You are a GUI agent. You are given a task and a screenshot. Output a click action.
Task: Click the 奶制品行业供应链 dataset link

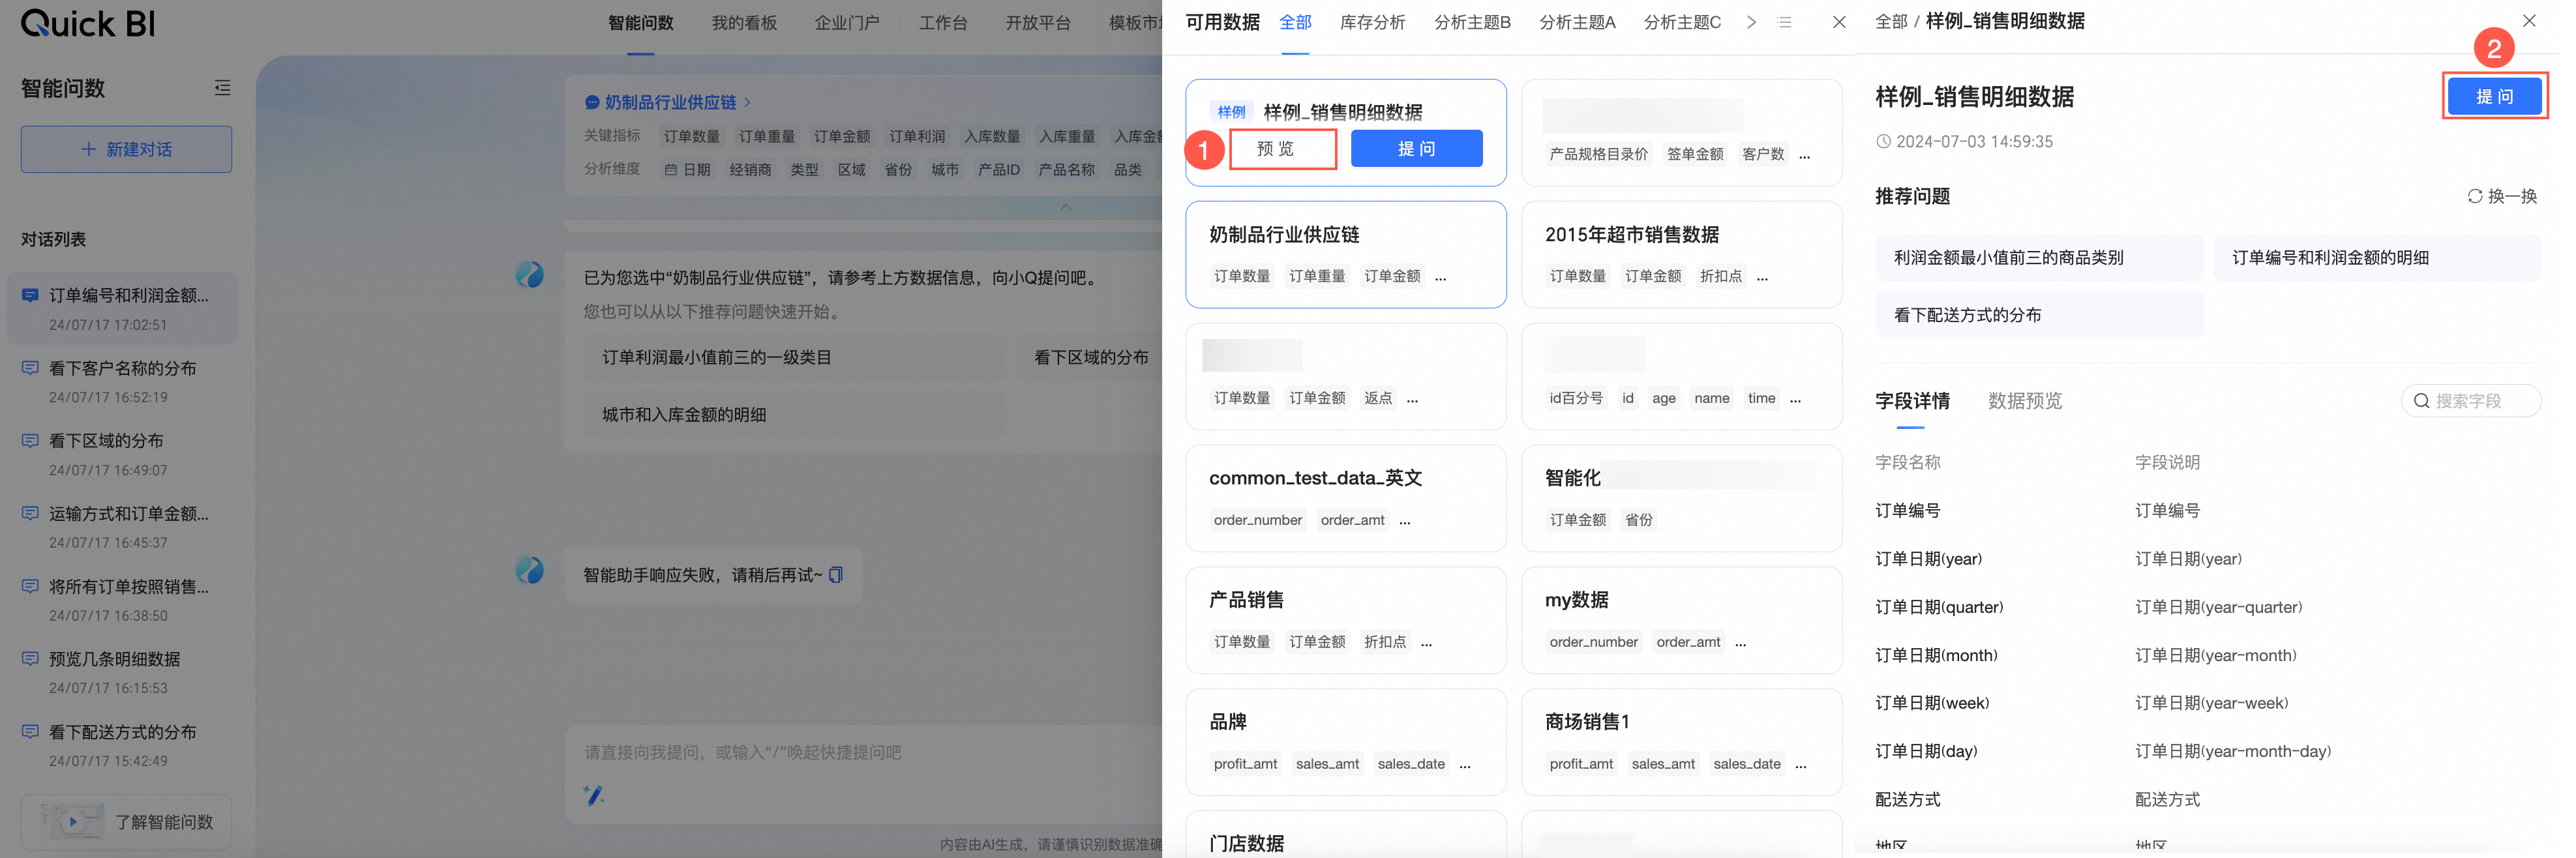tap(669, 102)
